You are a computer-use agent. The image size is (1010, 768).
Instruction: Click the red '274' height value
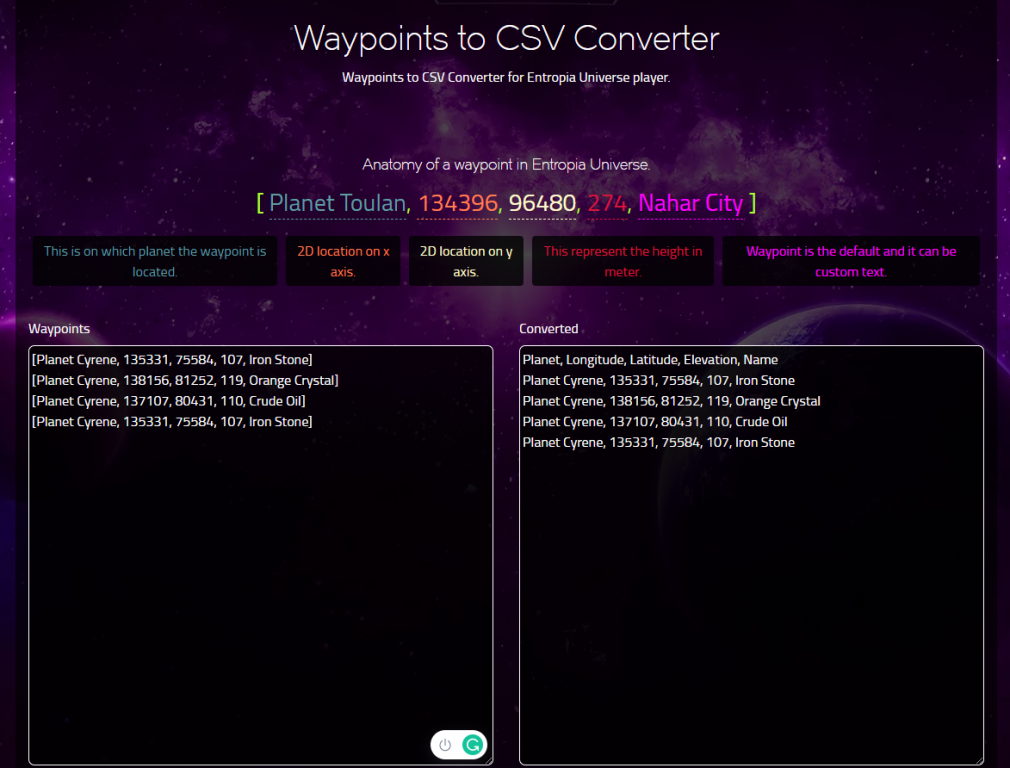607,204
